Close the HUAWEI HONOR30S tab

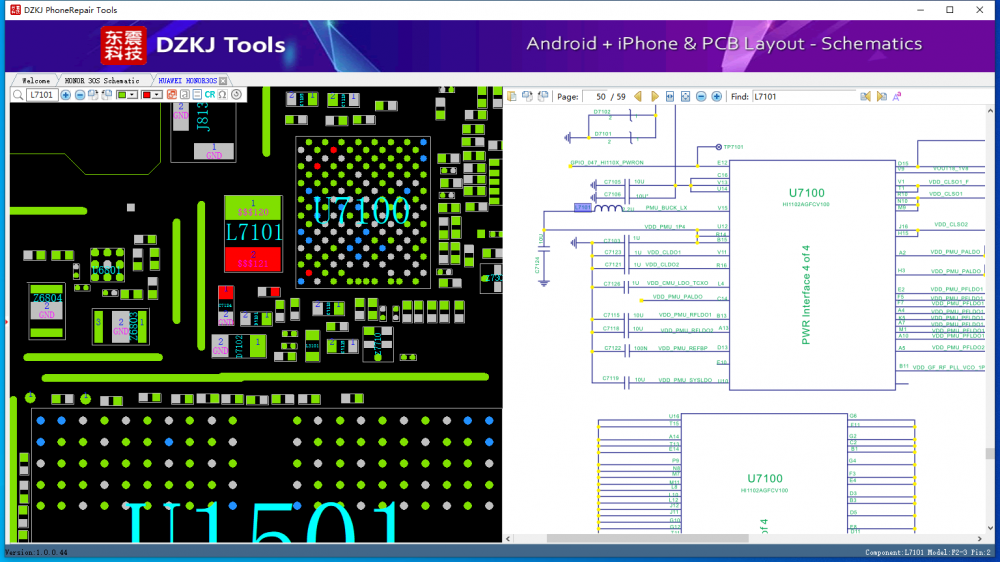224,80
